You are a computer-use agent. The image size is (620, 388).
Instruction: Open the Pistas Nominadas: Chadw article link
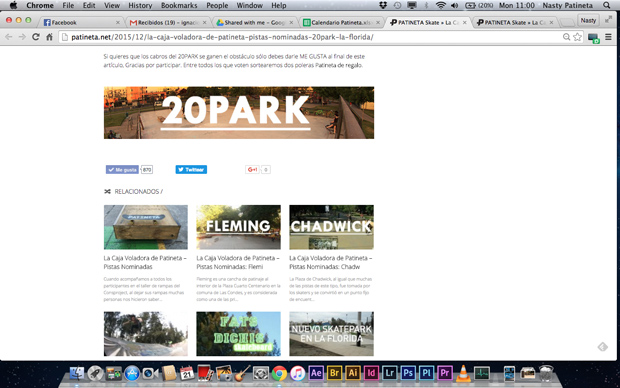[x=330, y=262]
